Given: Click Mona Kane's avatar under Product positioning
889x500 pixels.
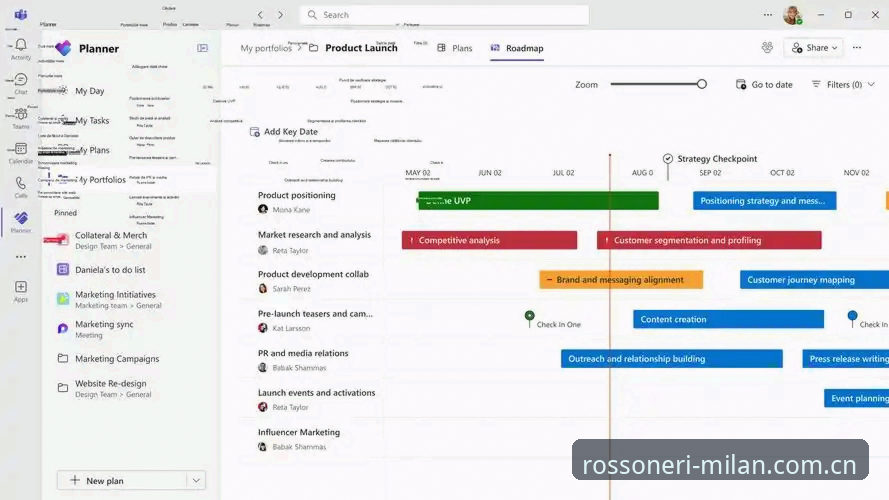Looking at the screenshot, I should click(x=263, y=209).
